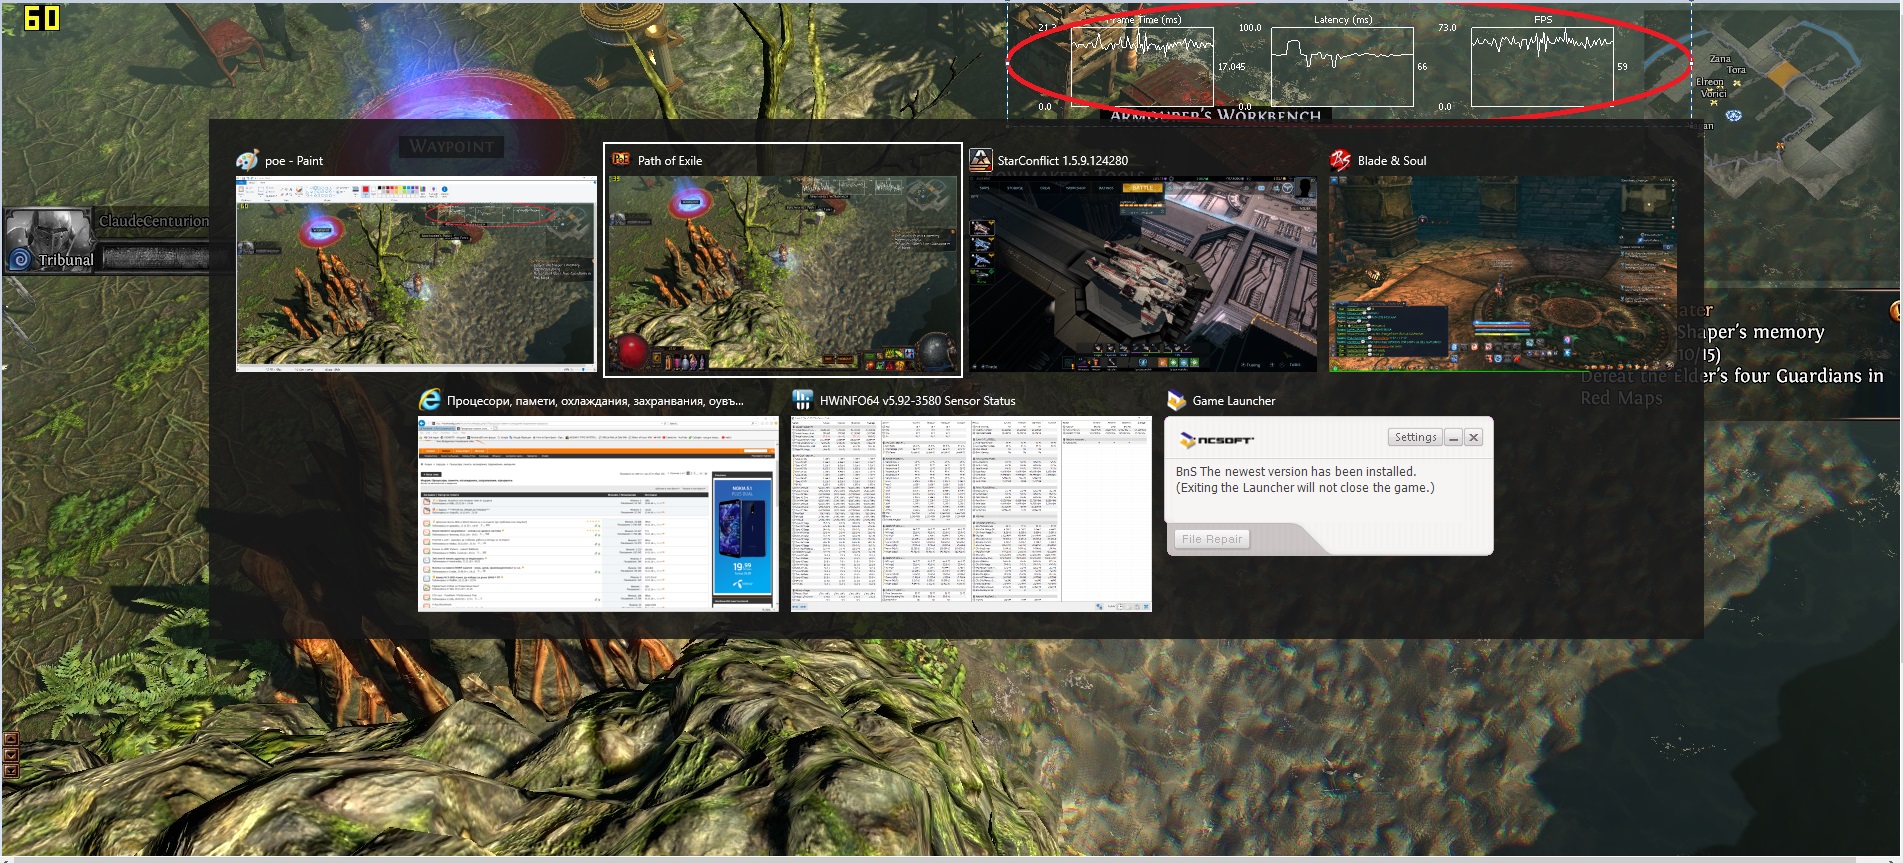1903x863 pixels.
Task: Select the Path of Exile window thumbnail
Action: tap(783, 274)
